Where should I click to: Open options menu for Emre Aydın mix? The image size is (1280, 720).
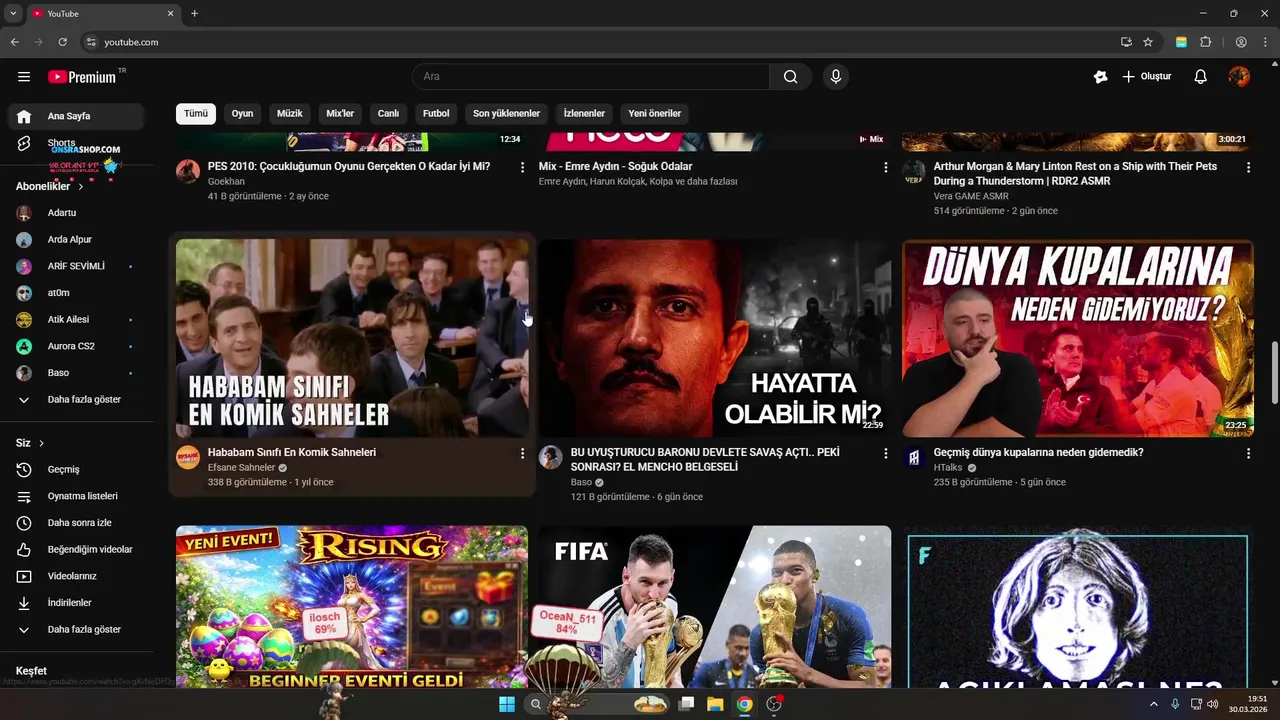pos(885,168)
